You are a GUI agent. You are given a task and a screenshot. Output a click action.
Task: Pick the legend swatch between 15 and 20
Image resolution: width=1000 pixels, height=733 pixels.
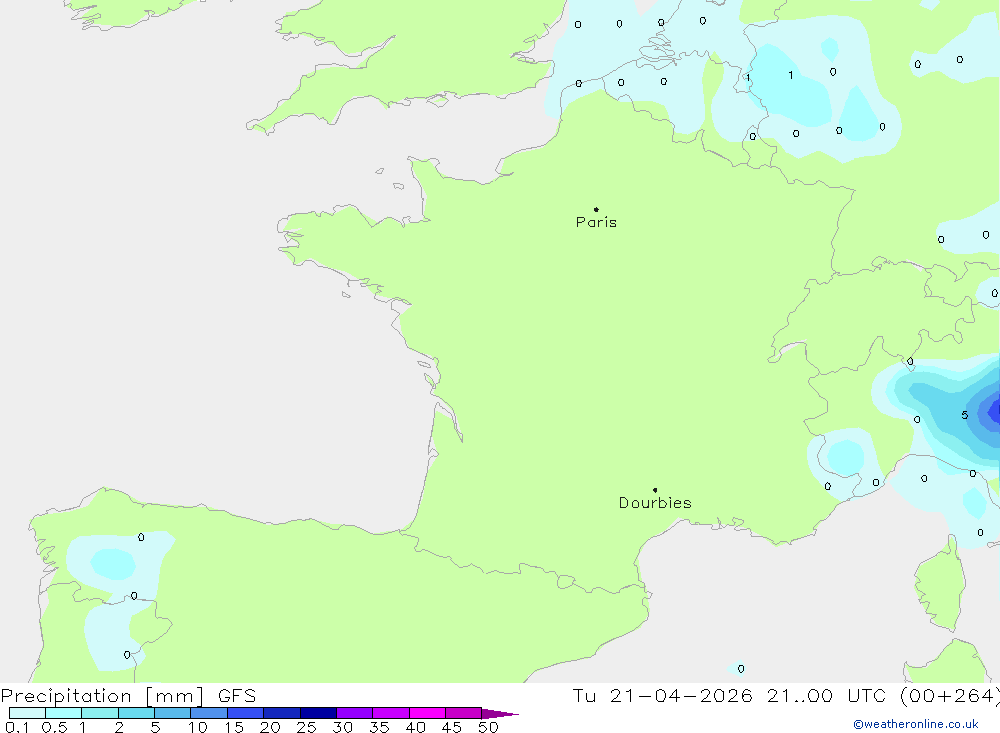pyautogui.click(x=246, y=713)
